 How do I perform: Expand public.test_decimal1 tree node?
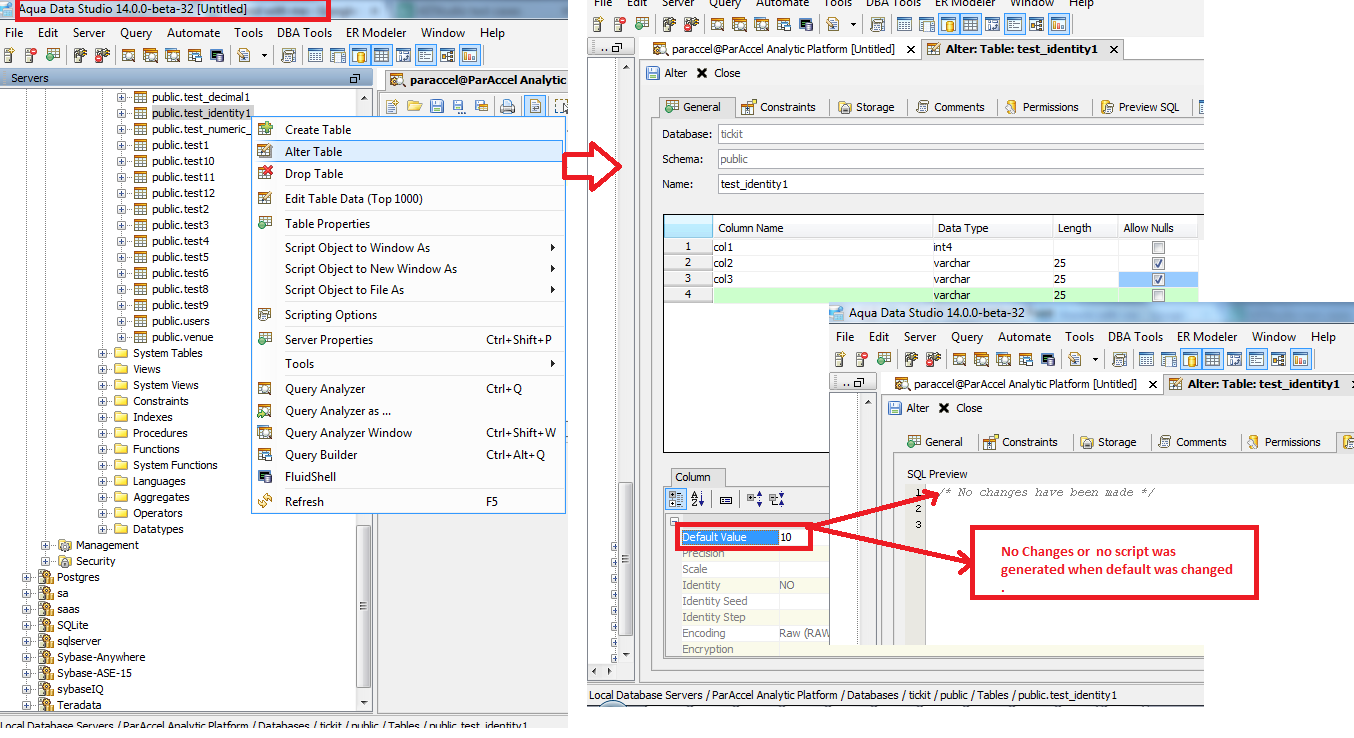122,97
